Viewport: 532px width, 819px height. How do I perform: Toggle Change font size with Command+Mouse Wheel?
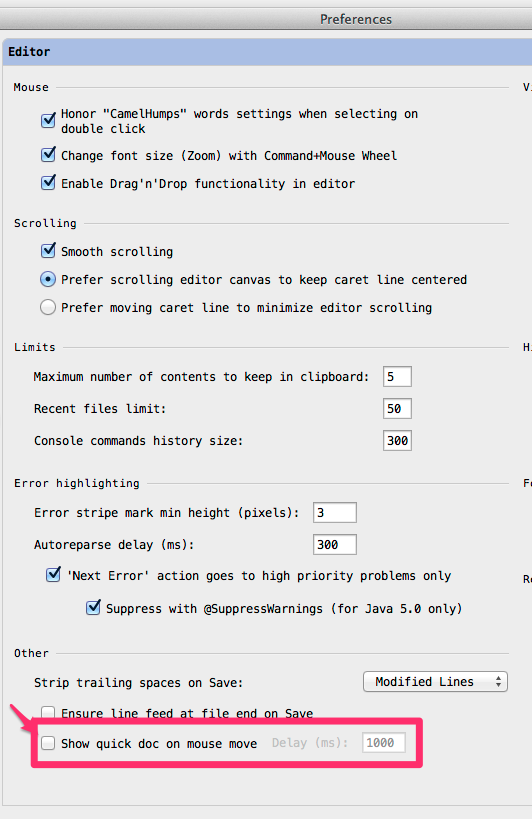coord(48,155)
